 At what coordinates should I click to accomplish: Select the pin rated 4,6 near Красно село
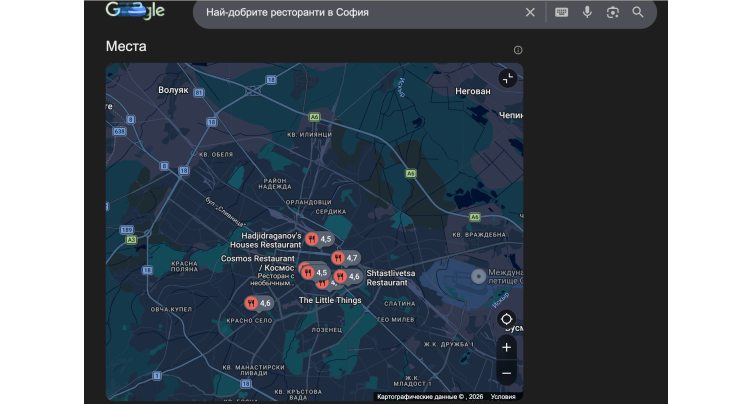click(258, 303)
